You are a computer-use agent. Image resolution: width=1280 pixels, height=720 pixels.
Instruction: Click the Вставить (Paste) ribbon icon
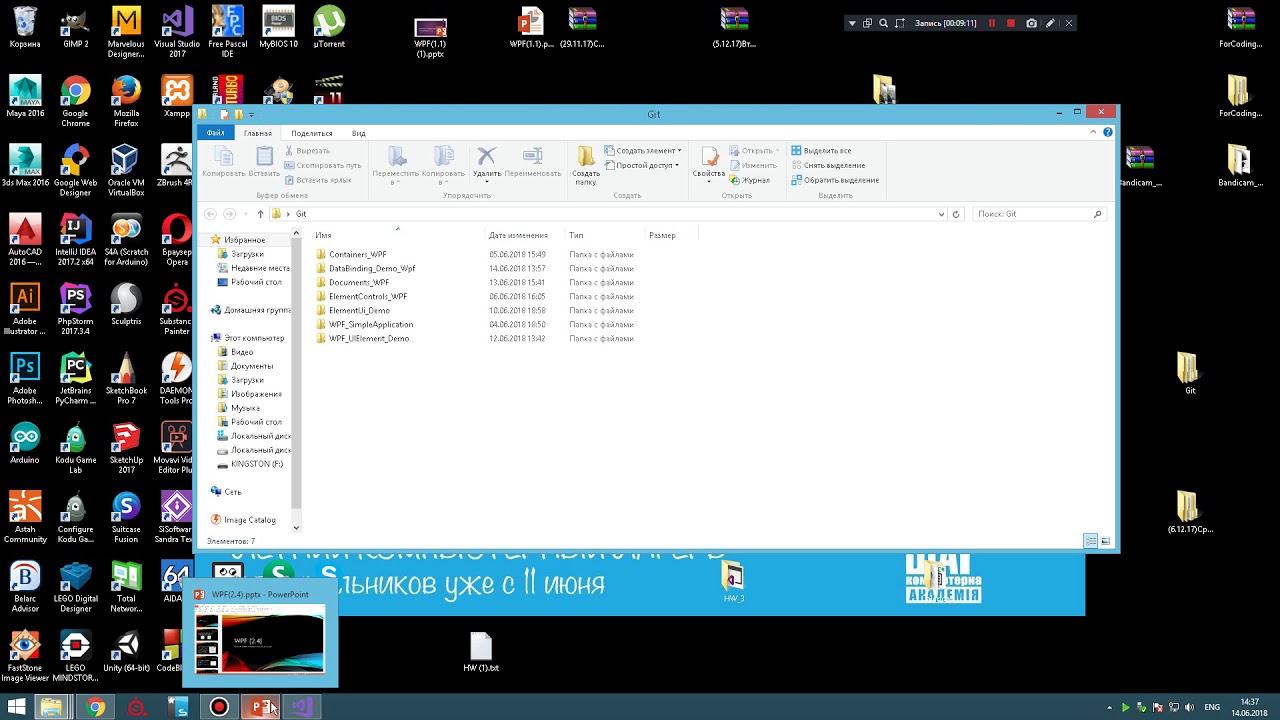point(264,163)
